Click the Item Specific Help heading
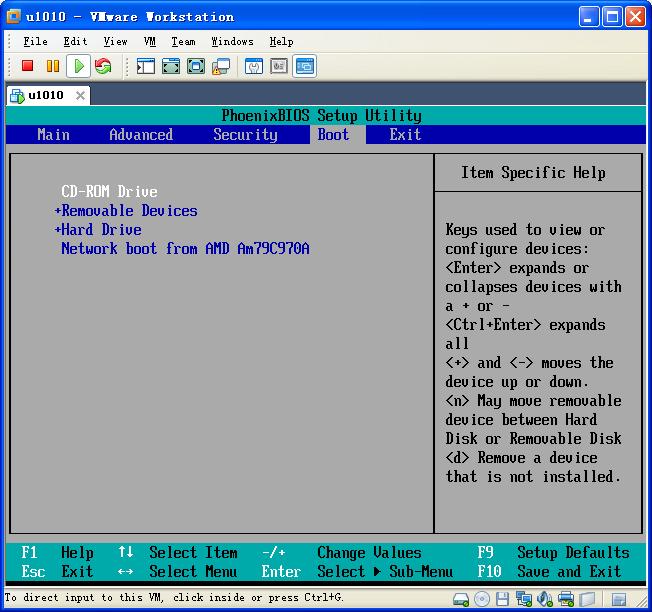Screen dimensions: 652x612 click(533, 173)
